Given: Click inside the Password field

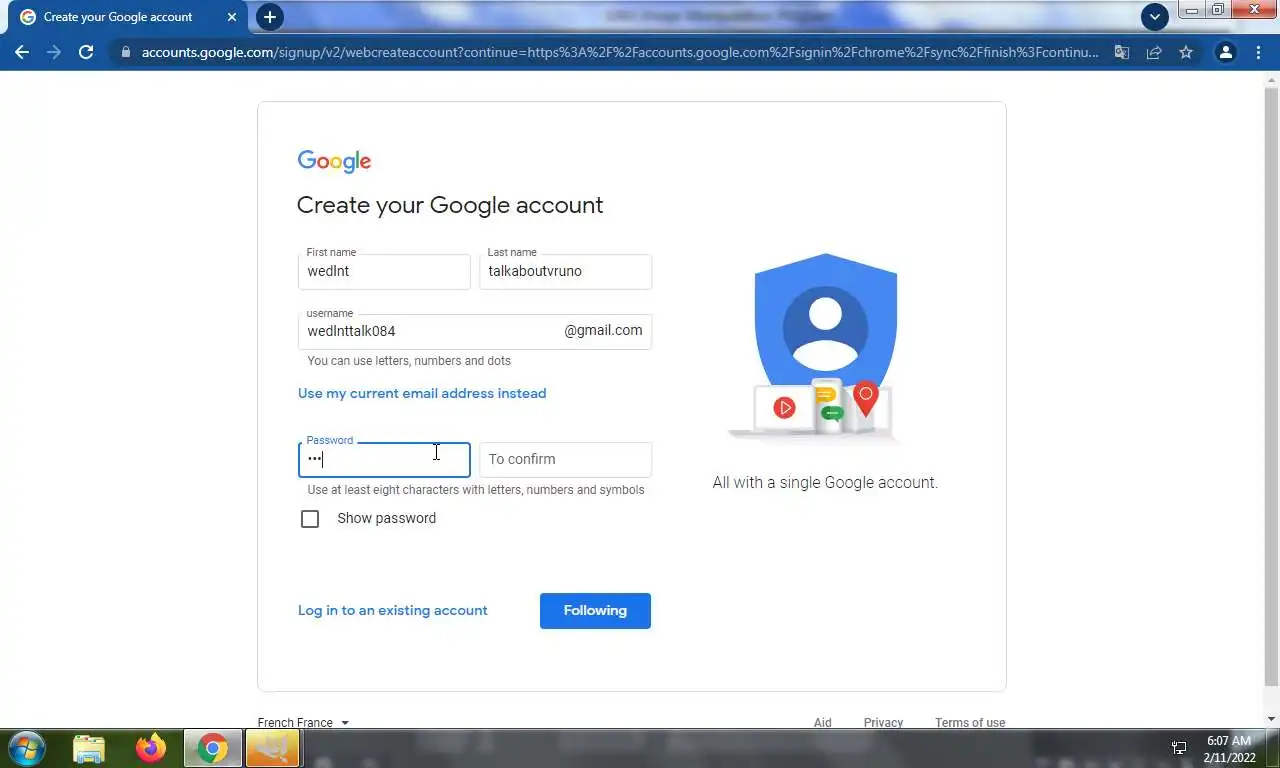Looking at the screenshot, I should 384,459.
